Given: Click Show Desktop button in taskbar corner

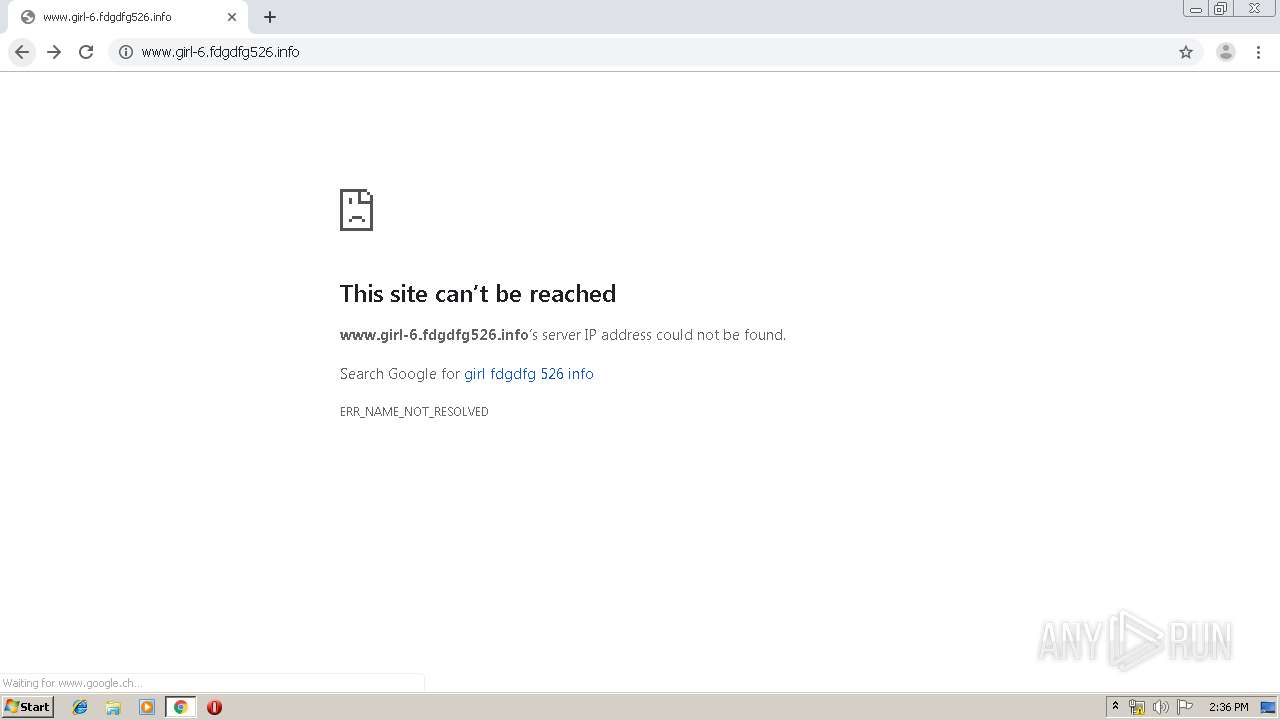Looking at the screenshot, I should [1269, 707].
